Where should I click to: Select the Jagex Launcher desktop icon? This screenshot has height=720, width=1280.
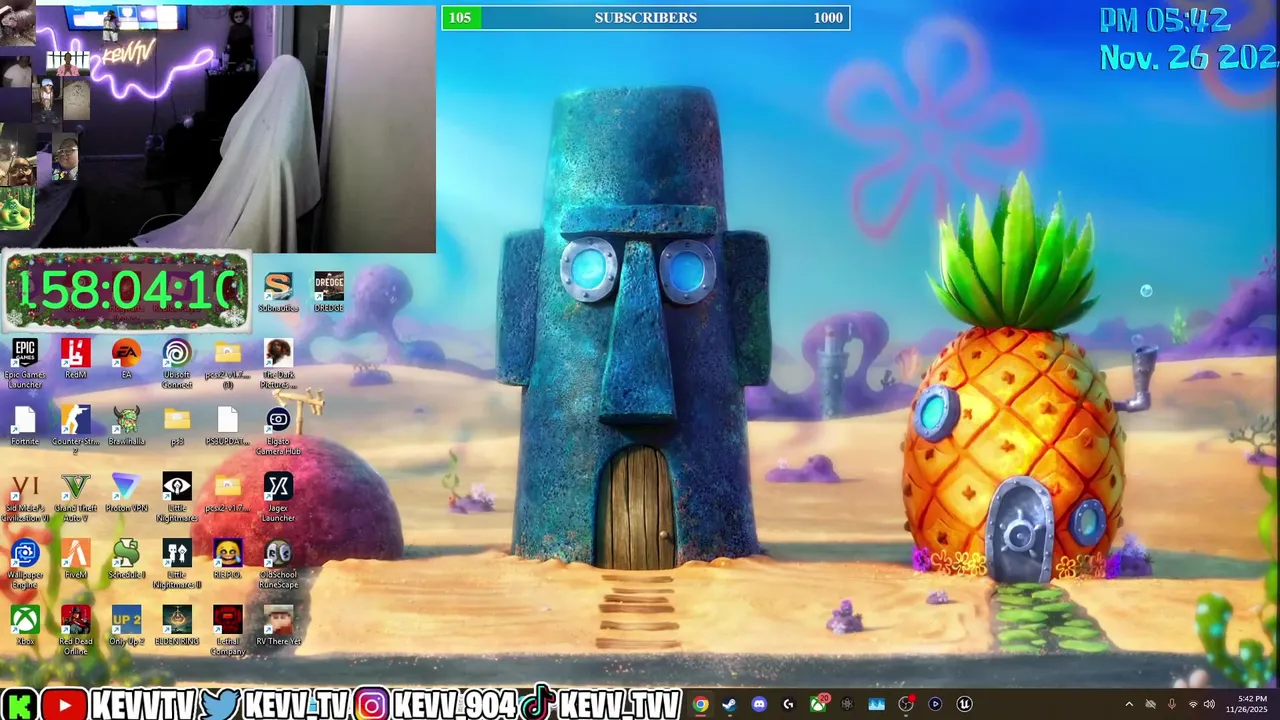278,497
